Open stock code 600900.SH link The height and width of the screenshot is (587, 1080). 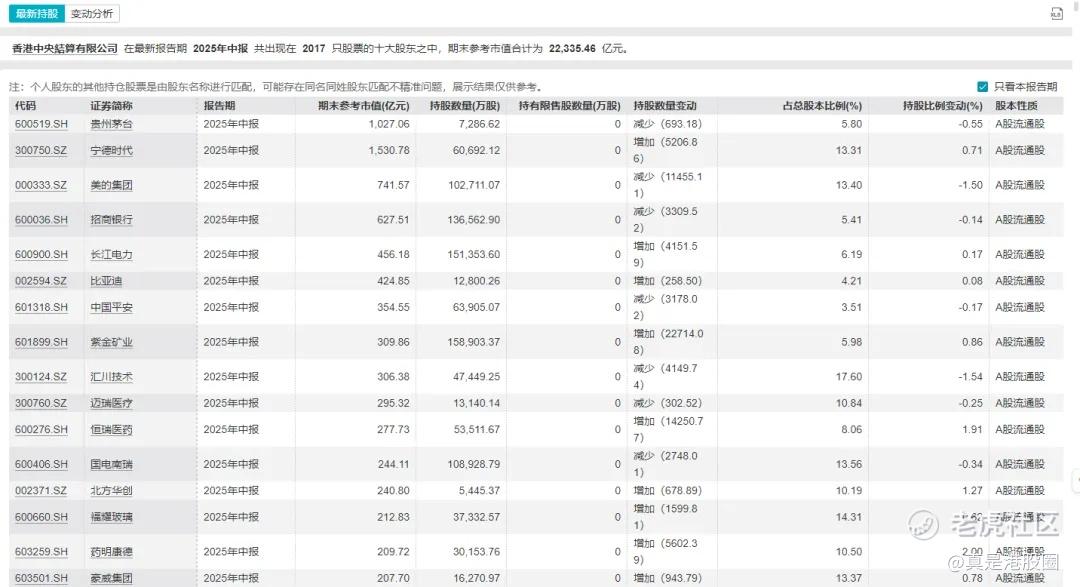tap(41, 255)
